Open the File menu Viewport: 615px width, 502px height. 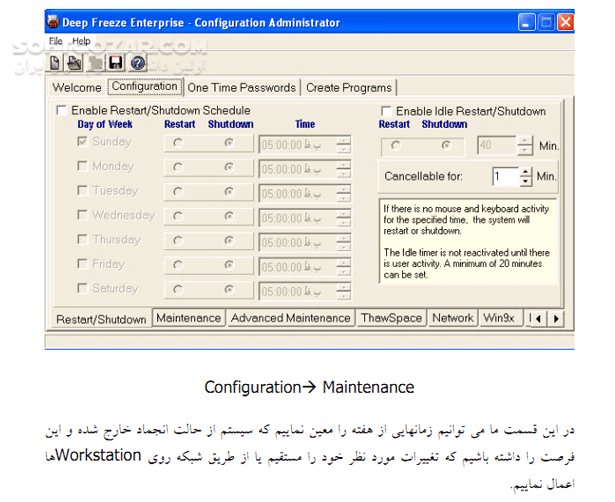point(55,42)
